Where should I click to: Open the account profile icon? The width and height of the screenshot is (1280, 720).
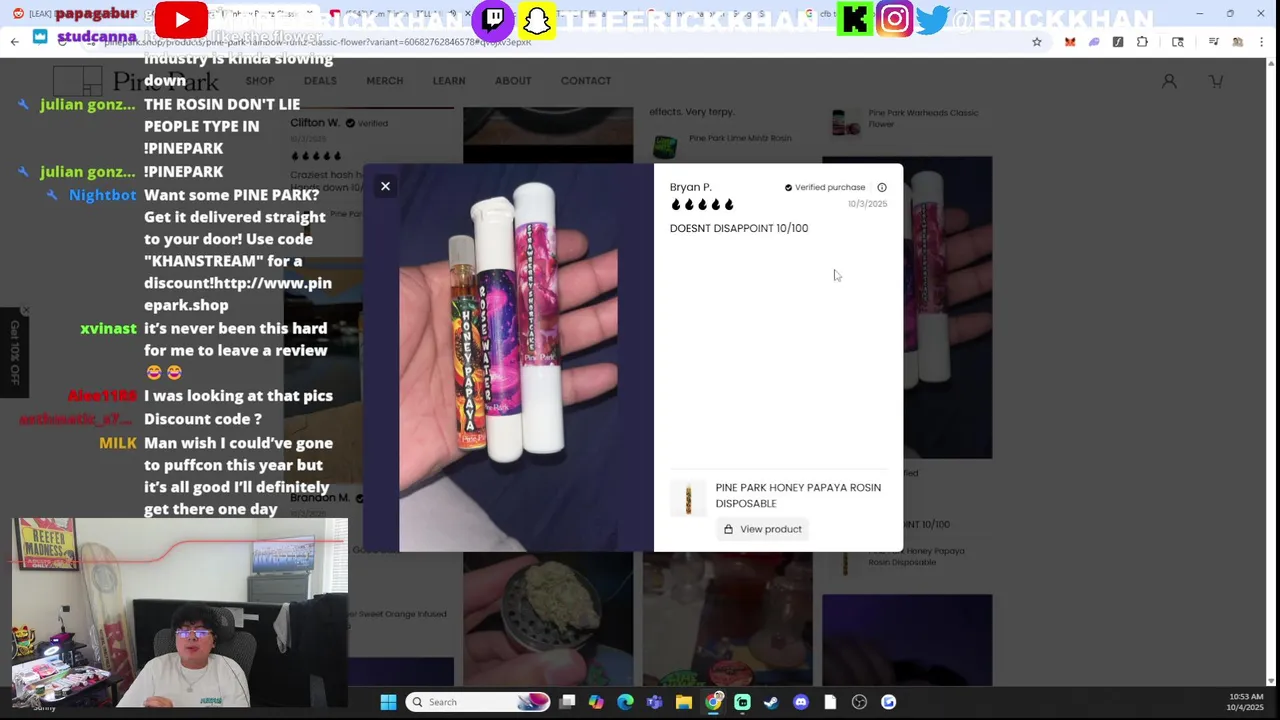pyautogui.click(x=1169, y=81)
